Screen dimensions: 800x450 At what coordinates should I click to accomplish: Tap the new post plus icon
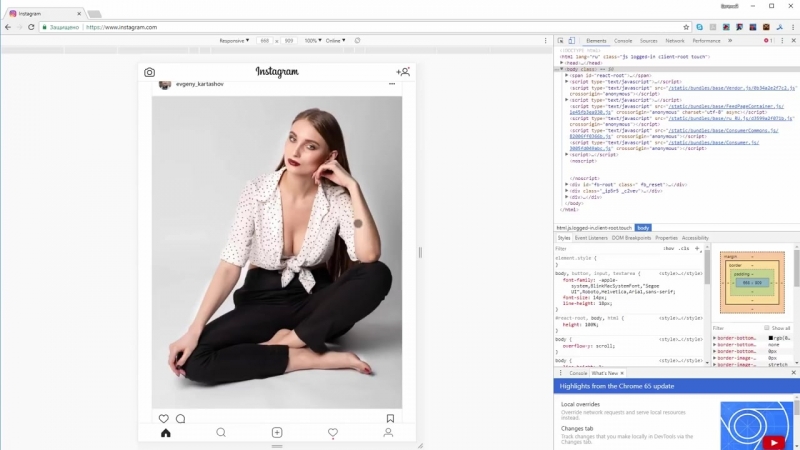[x=277, y=433]
